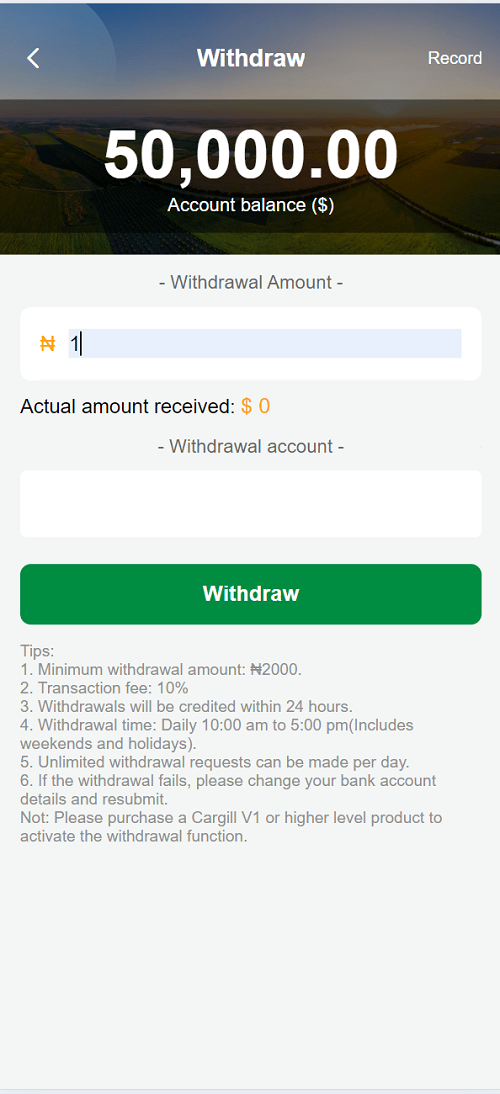Click the Actual amount received label
The width and height of the screenshot is (500, 1094).
coord(128,406)
